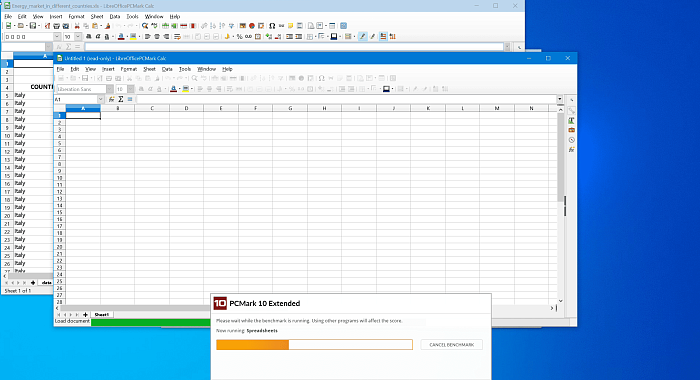Click the Save icon in the Energy_market window toolbar
The width and height of the screenshot is (700, 380).
tap(32, 25)
